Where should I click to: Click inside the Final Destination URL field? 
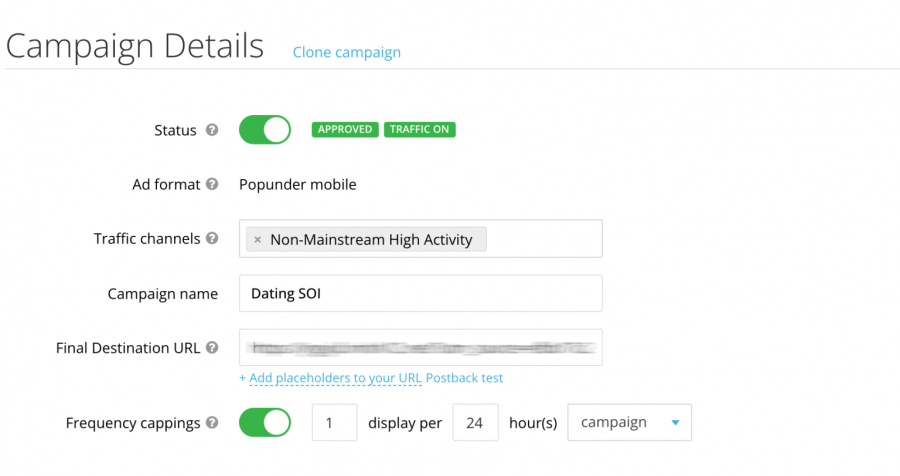[x=421, y=347]
